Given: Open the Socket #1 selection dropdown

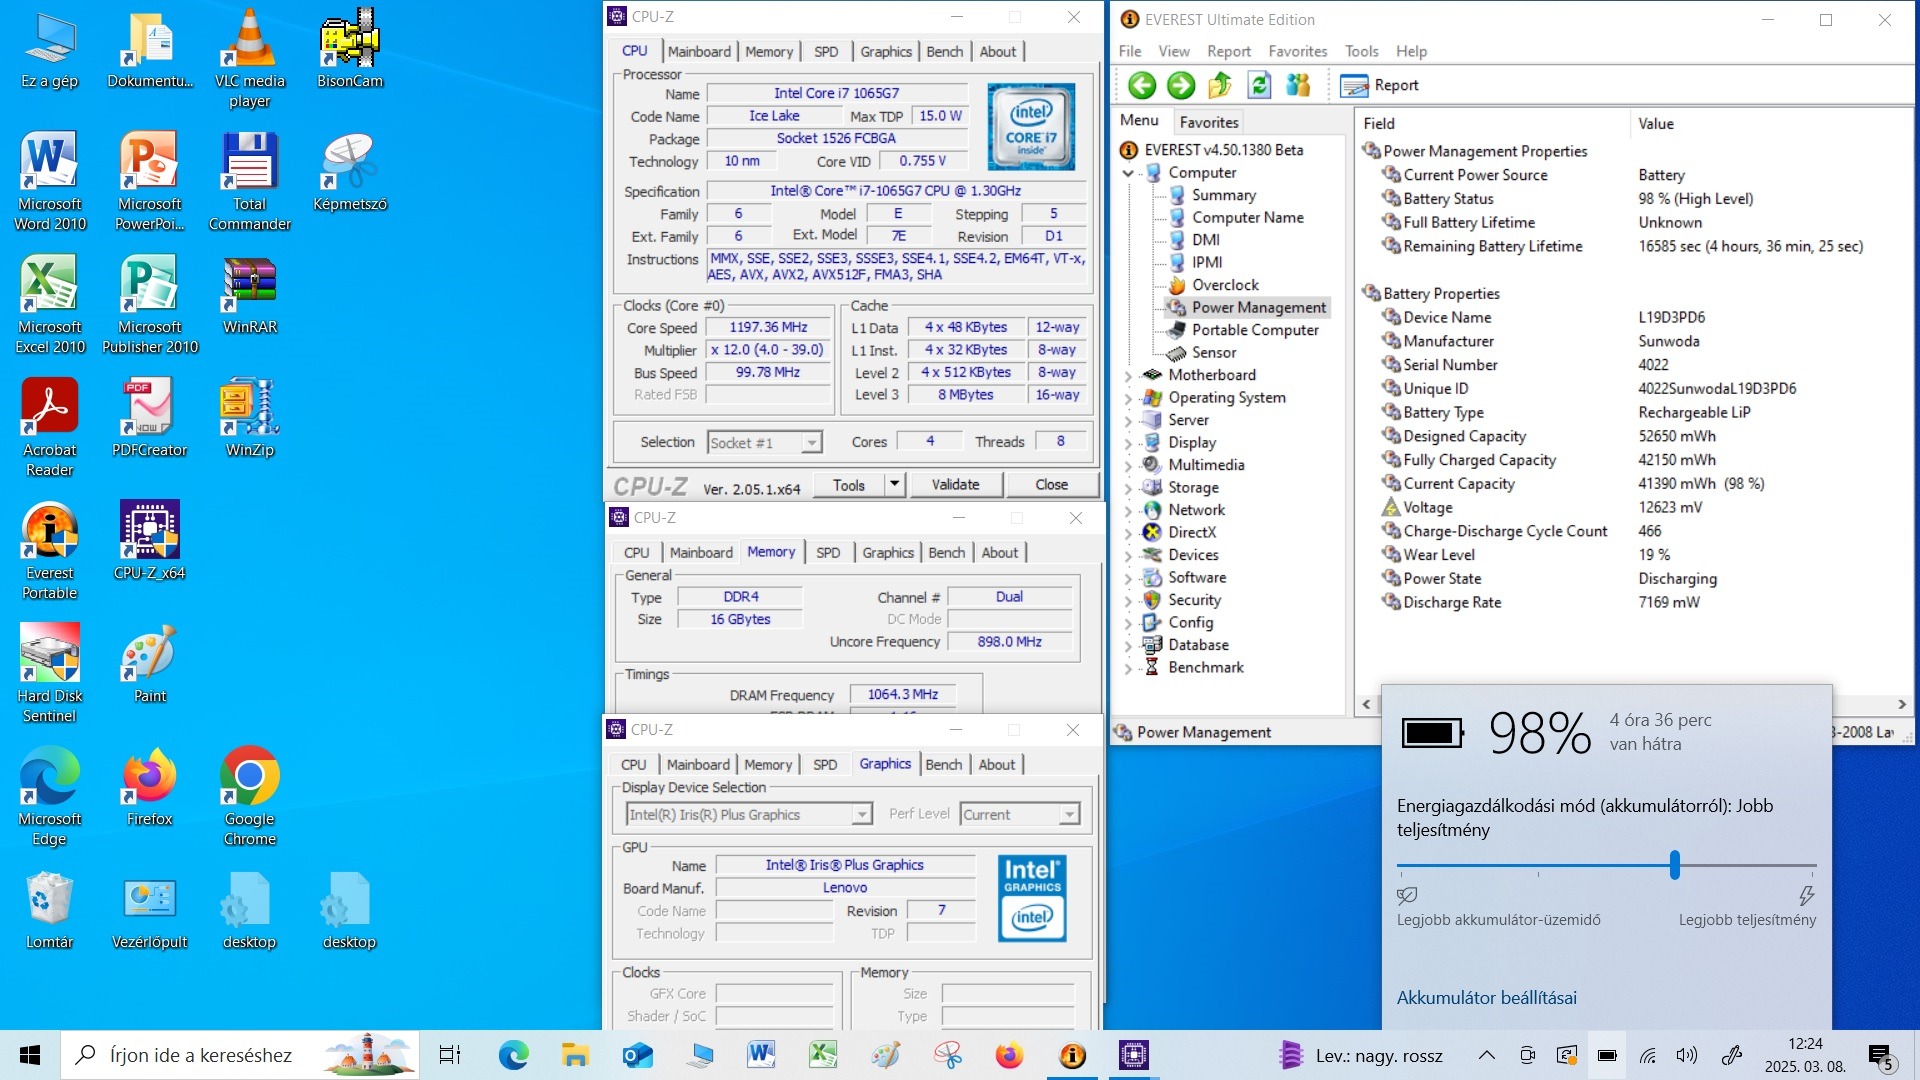Looking at the screenshot, I should [812, 443].
